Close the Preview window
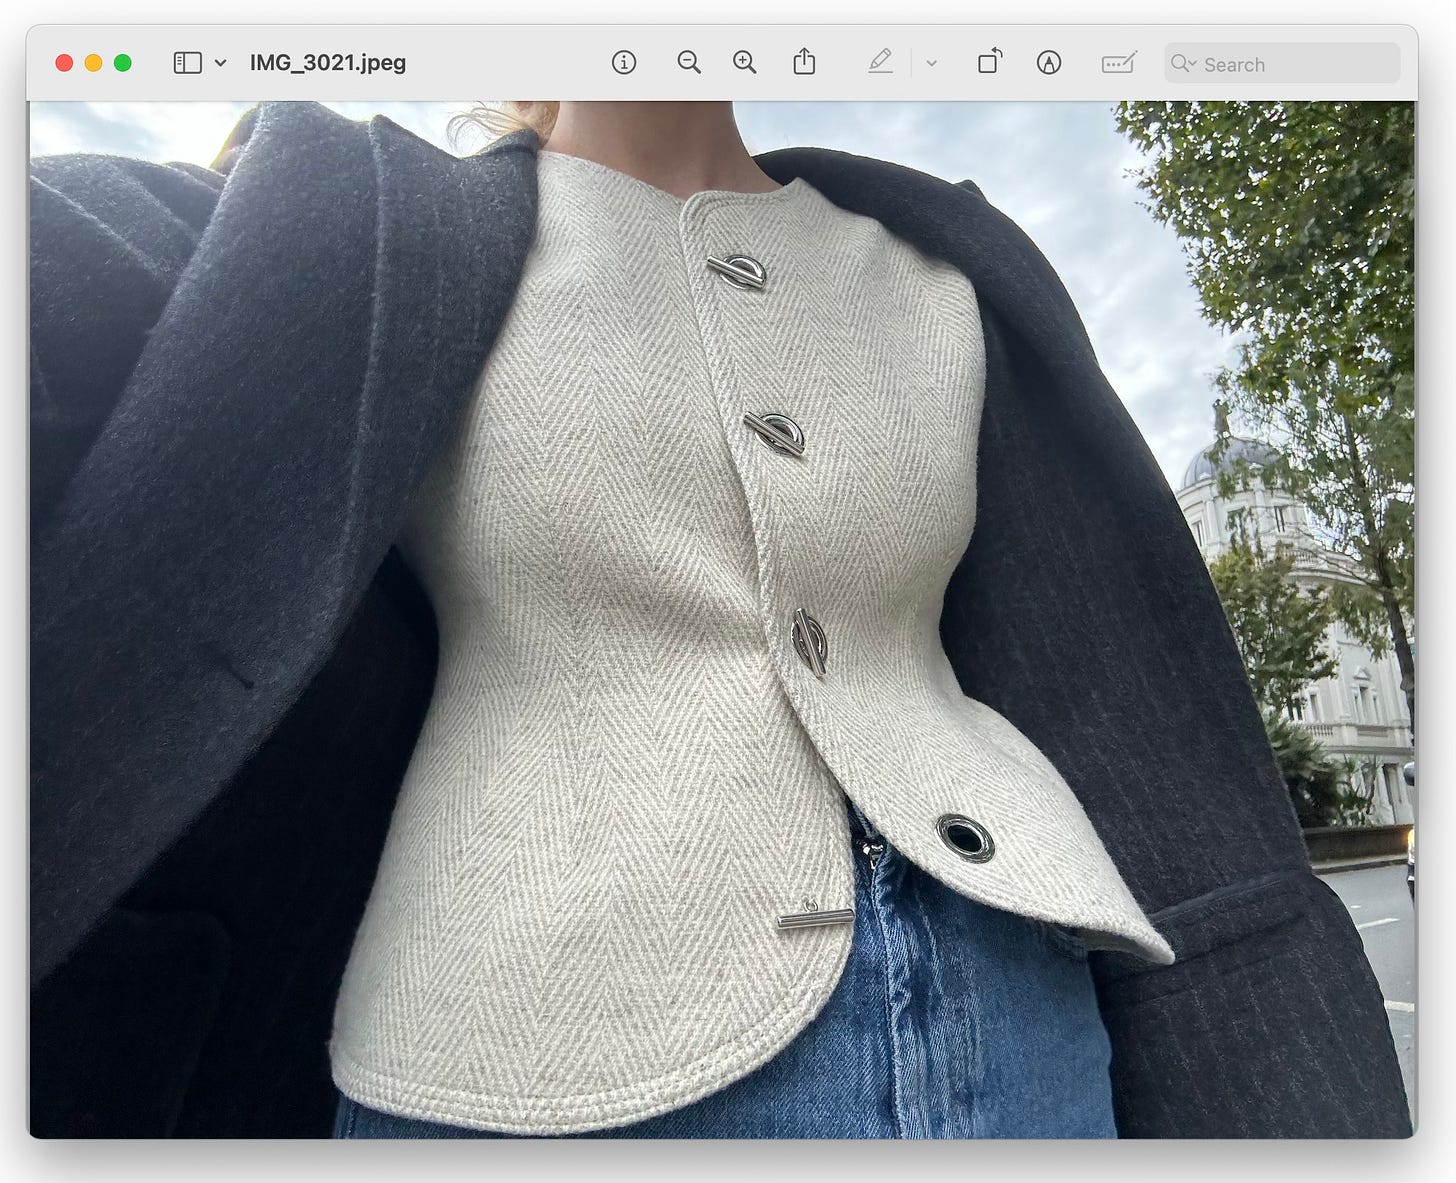 pyautogui.click(x=64, y=63)
